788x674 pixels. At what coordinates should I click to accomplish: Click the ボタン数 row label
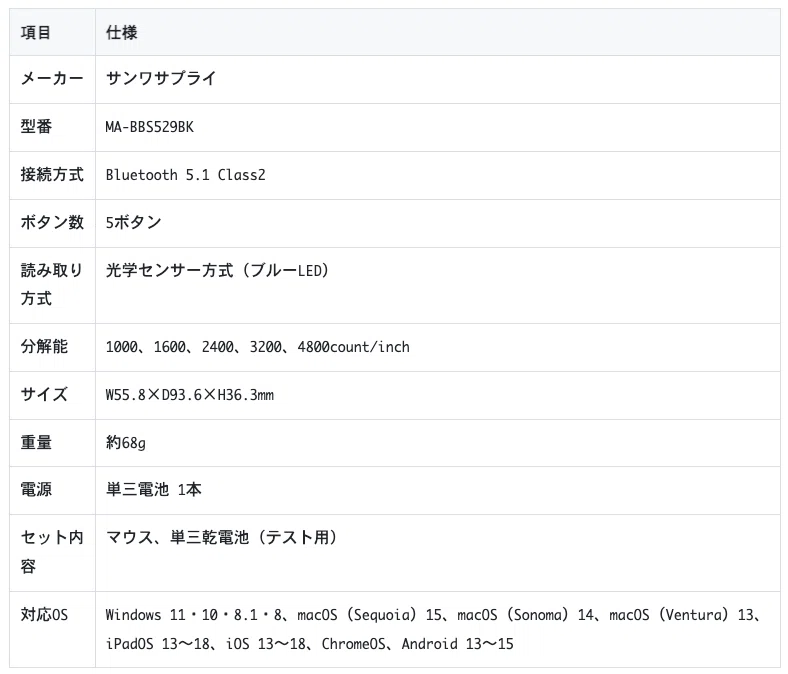point(52,222)
